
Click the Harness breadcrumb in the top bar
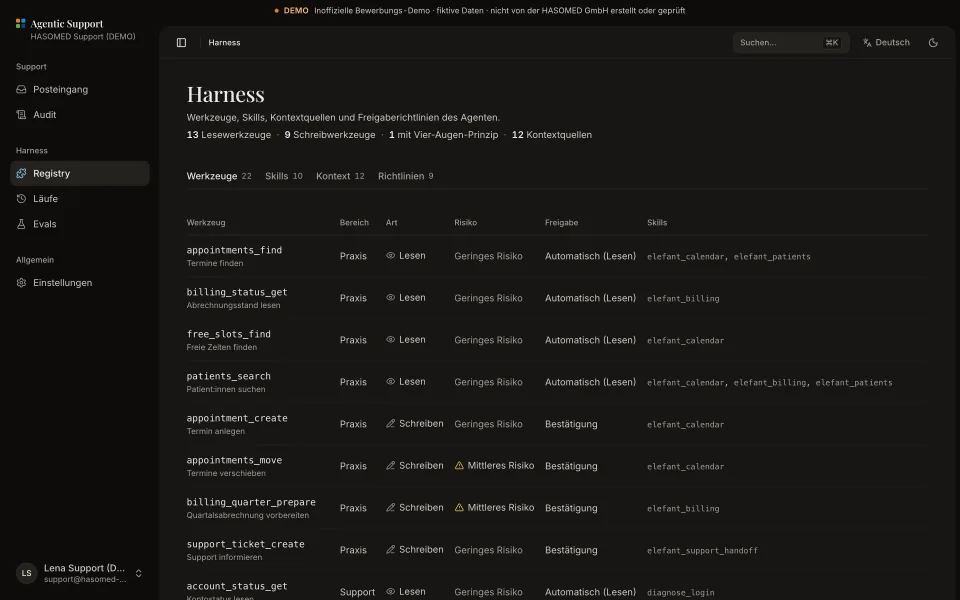pyautogui.click(x=224, y=42)
